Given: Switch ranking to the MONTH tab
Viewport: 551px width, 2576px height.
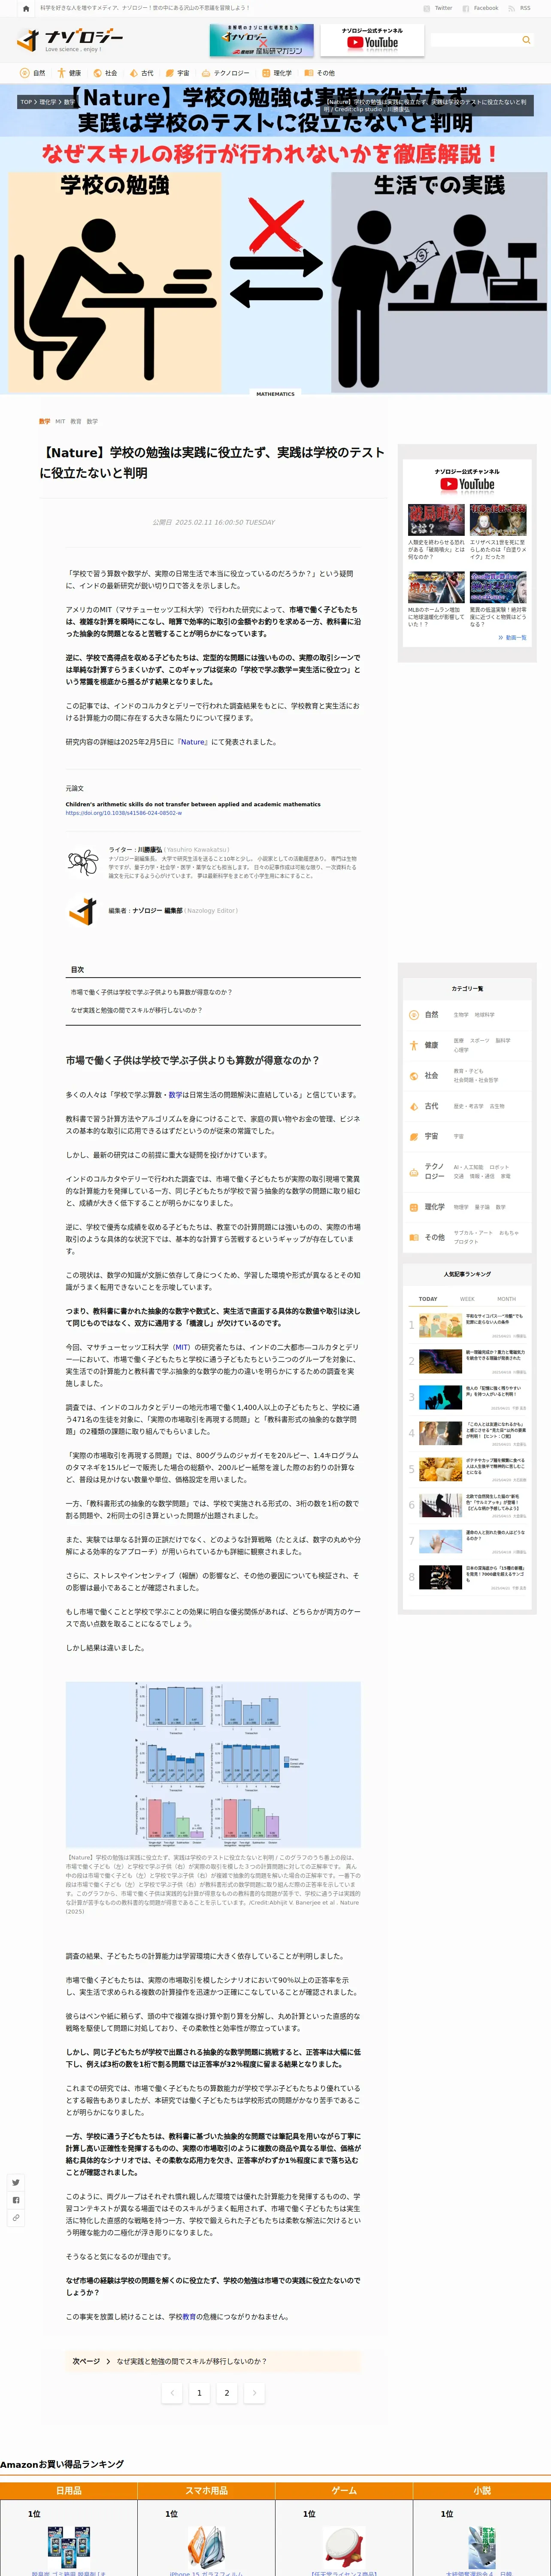Looking at the screenshot, I should pos(507,1299).
